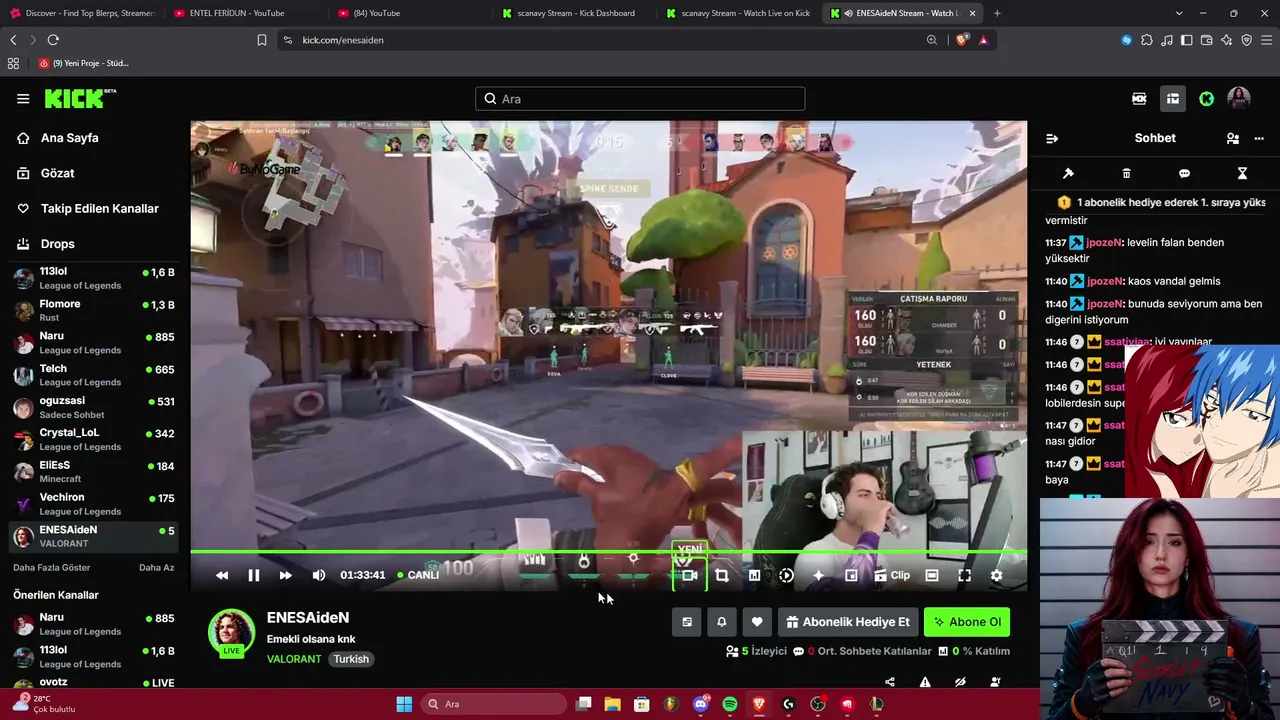Open player settings gear
Image resolution: width=1280 pixels, height=720 pixels.
(996, 575)
